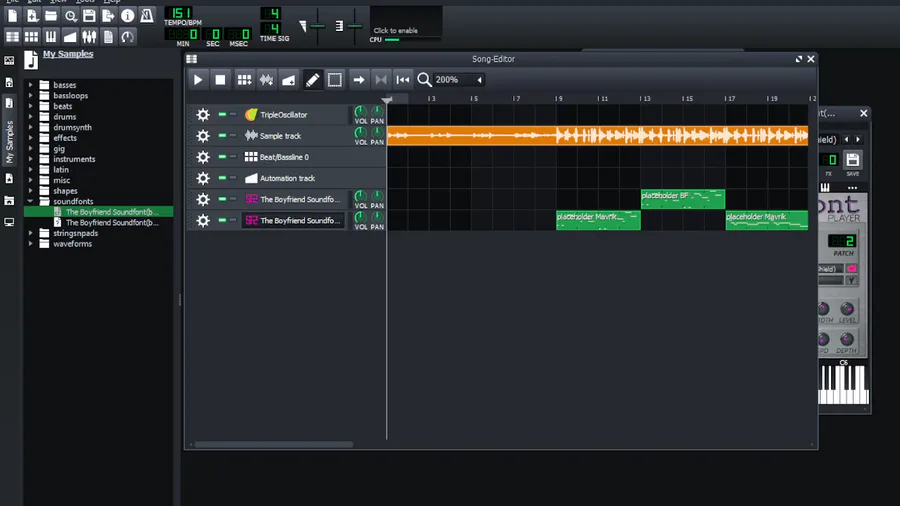This screenshot has width=900, height=506.
Task: Toggle the back-to-start playback behavior button
Action: pos(403,80)
